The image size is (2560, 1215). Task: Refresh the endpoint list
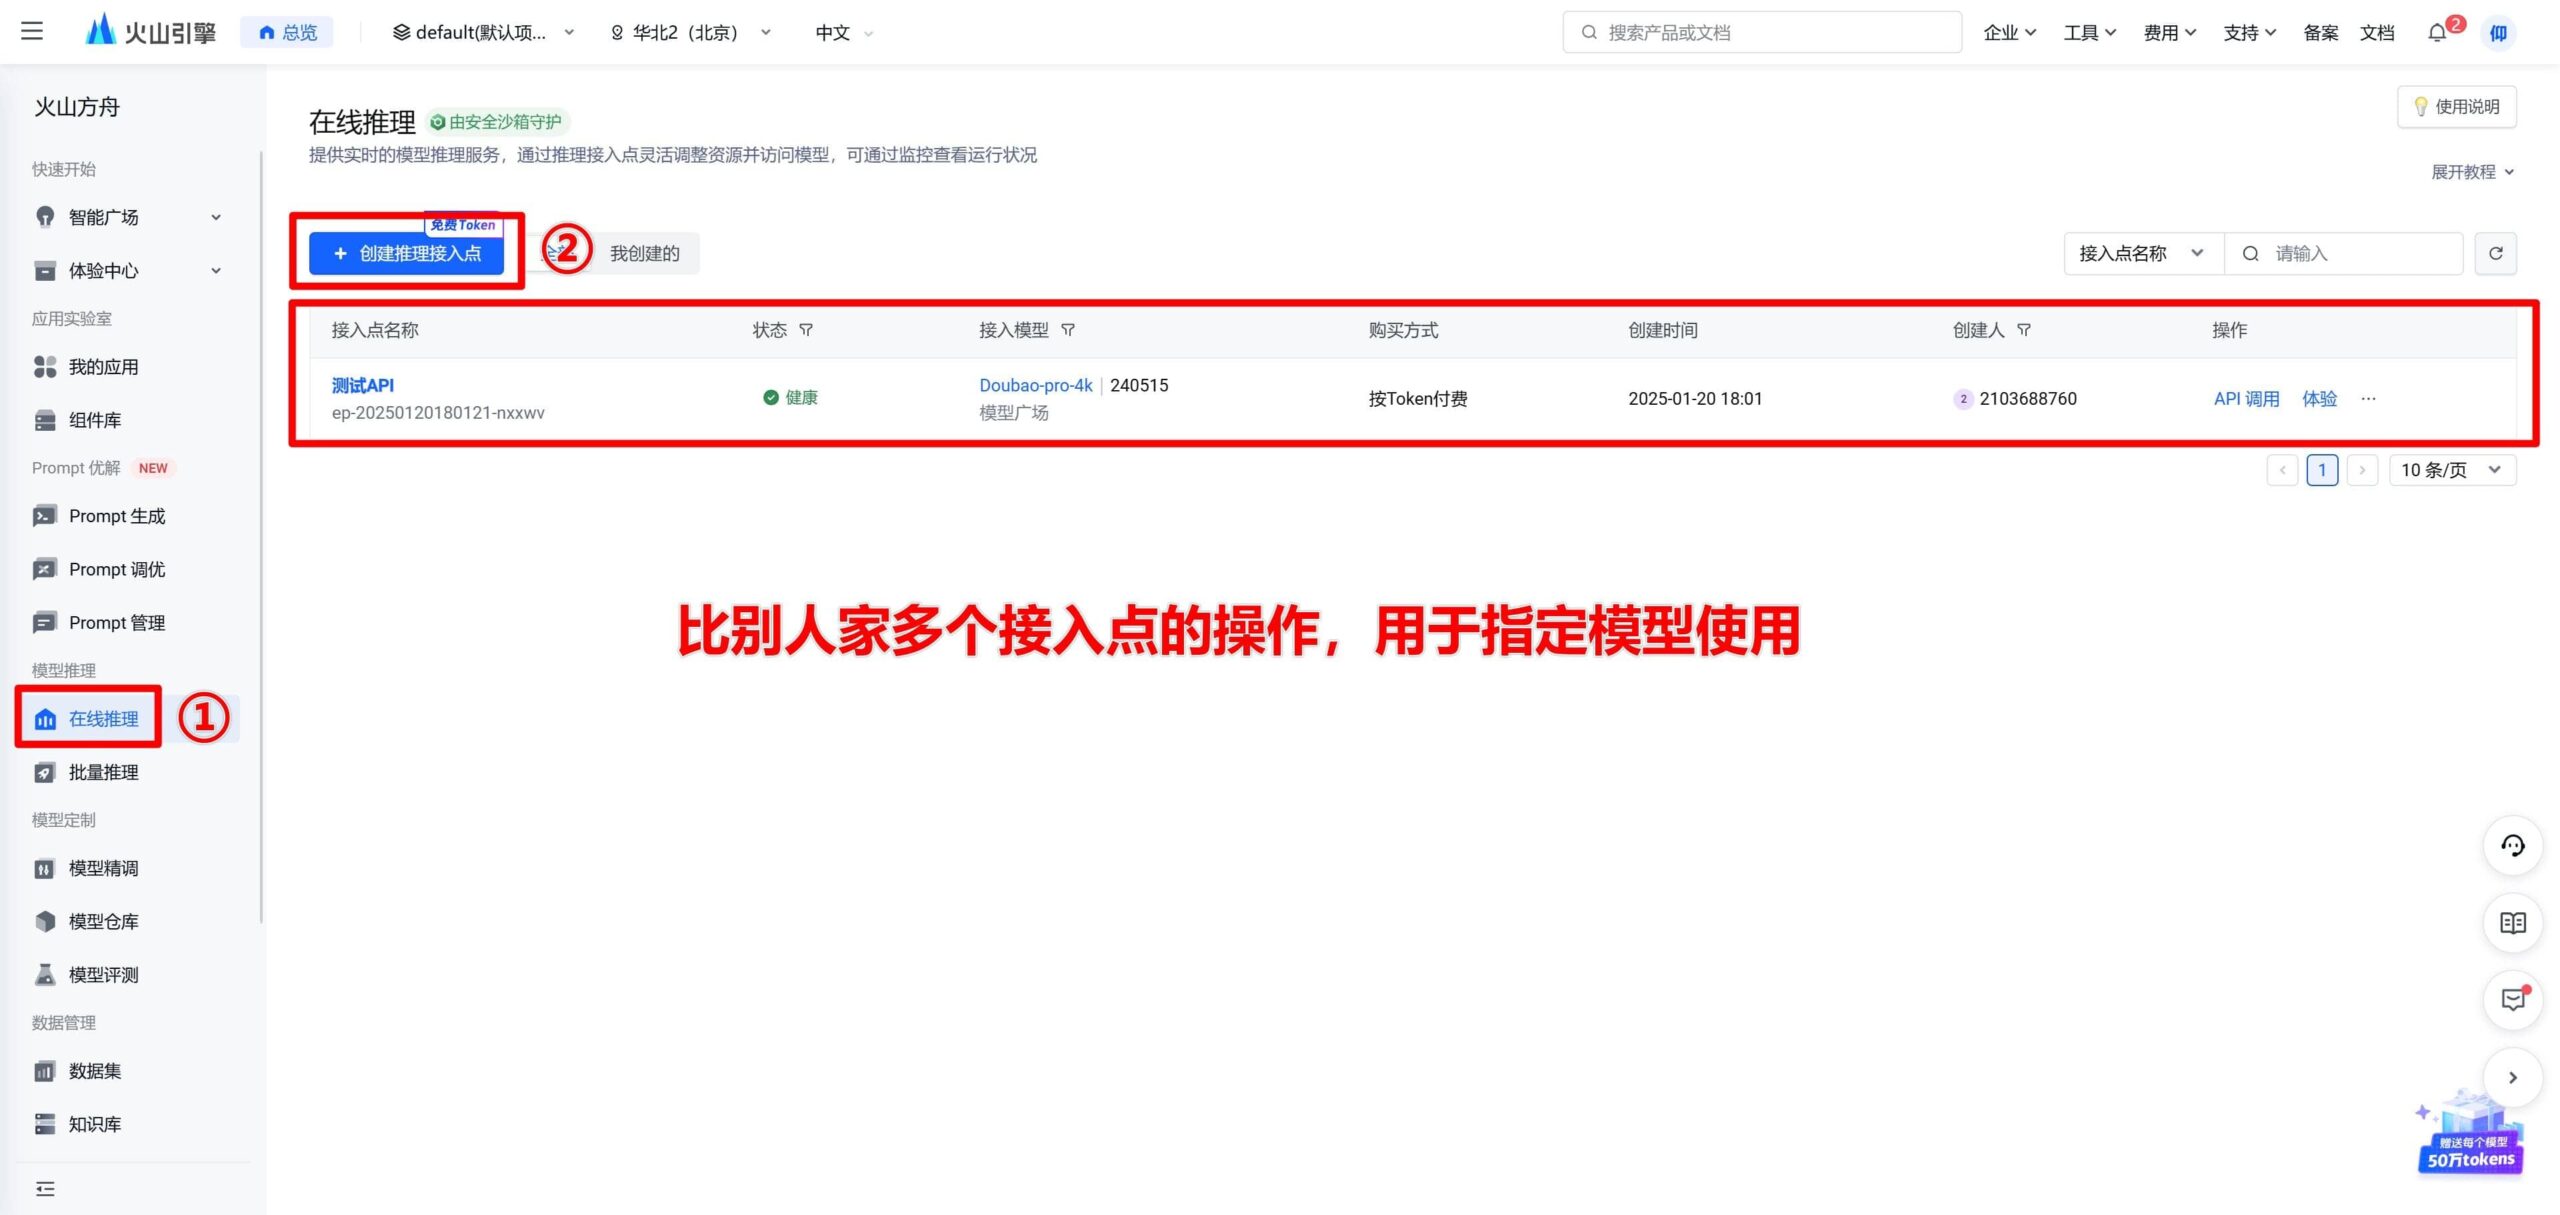point(2495,253)
